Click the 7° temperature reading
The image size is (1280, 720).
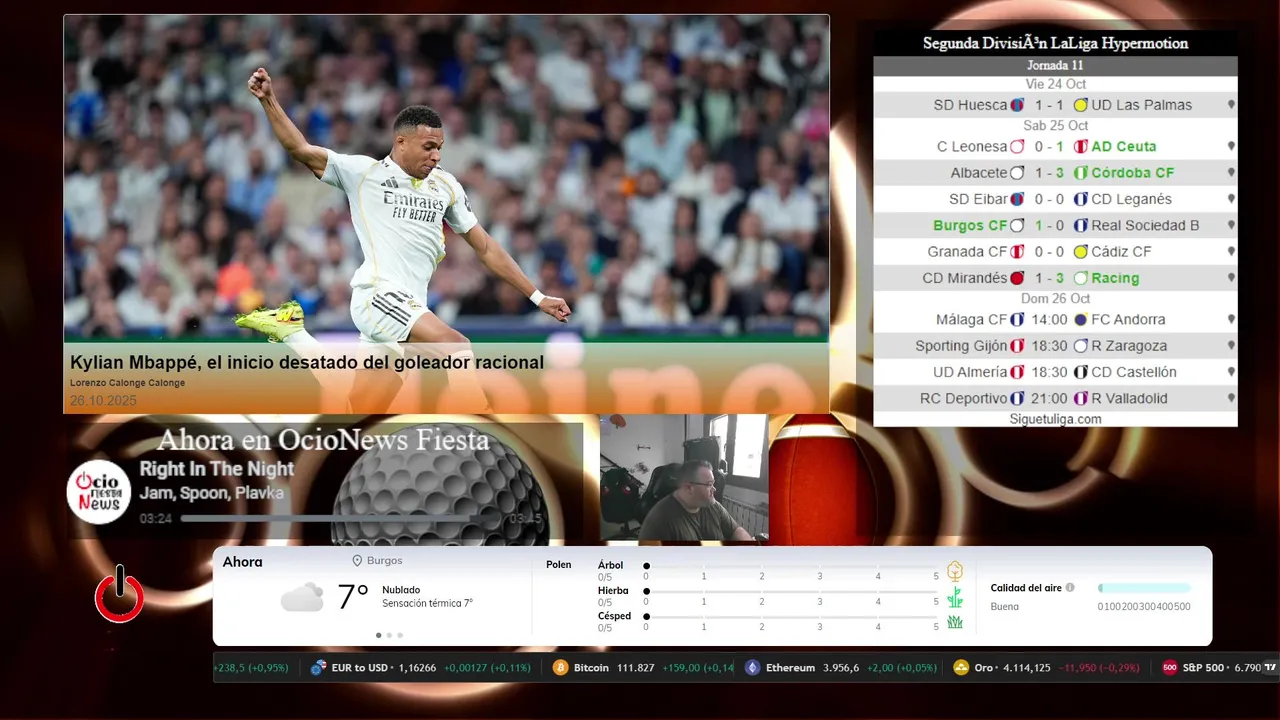(352, 597)
